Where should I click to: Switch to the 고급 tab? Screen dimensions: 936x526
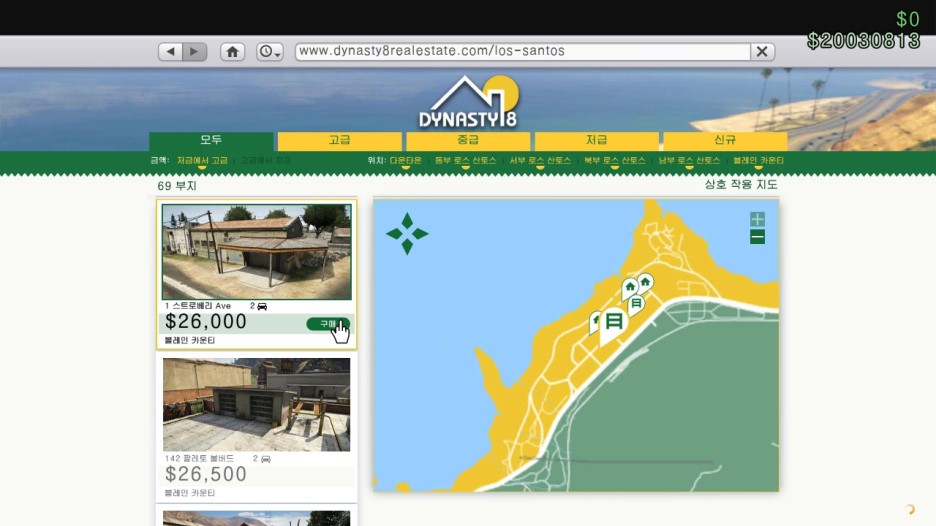pos(339,141)
